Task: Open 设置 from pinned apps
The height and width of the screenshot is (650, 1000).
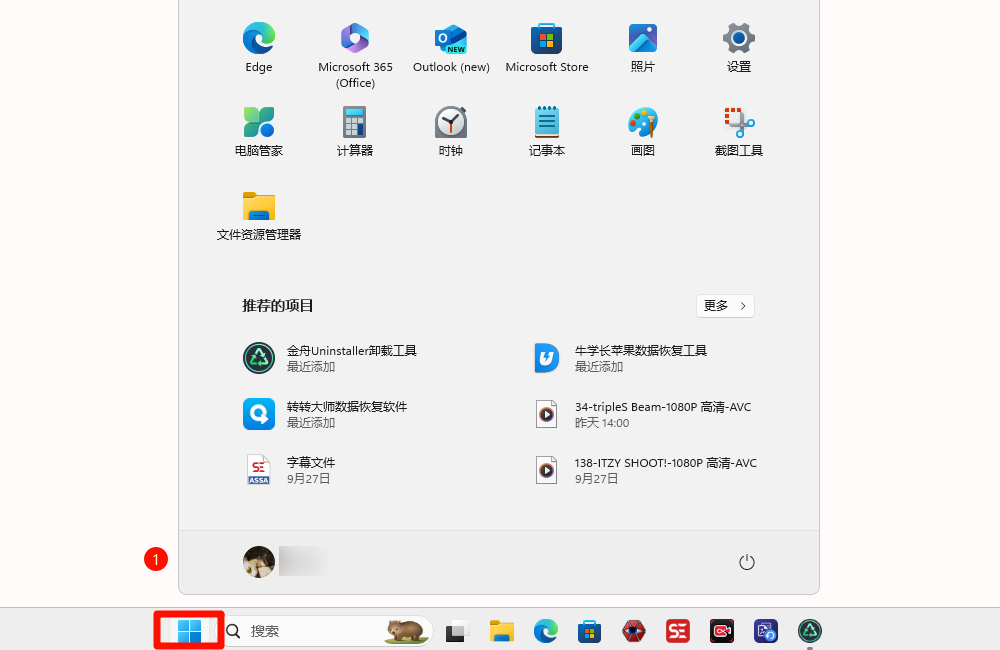Action: [739, 48]
